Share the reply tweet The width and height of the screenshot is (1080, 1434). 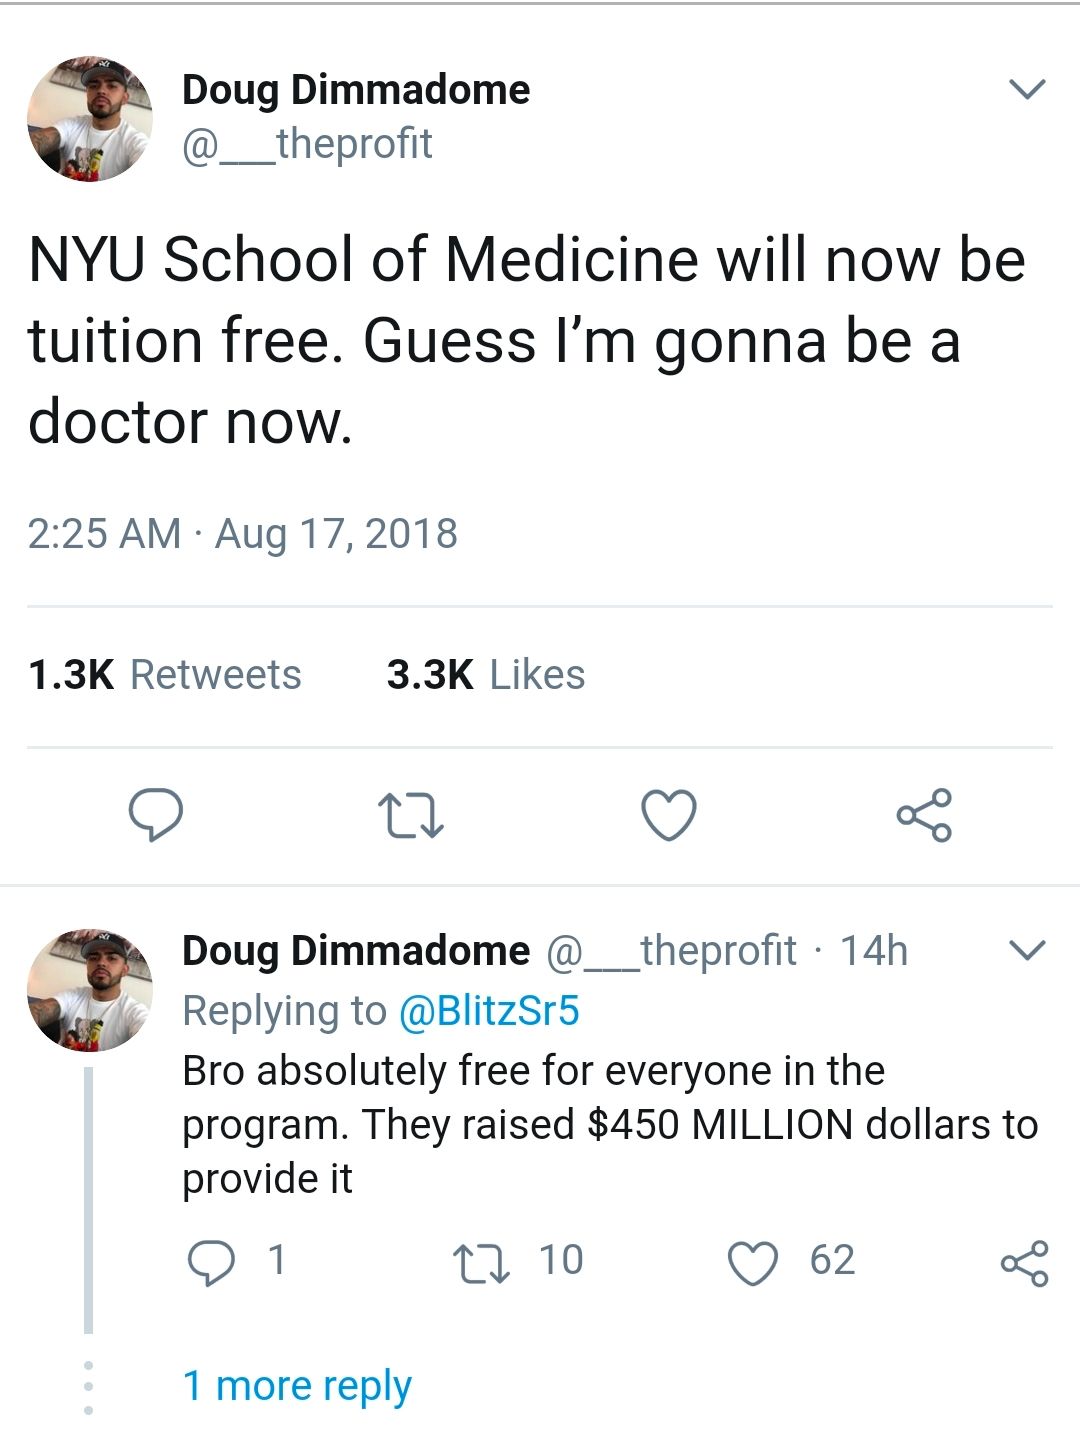(x=1024, y=1261)
